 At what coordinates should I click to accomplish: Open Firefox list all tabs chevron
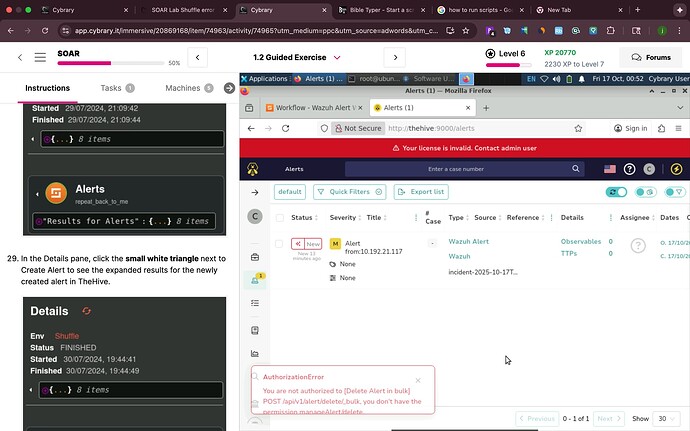680,108
